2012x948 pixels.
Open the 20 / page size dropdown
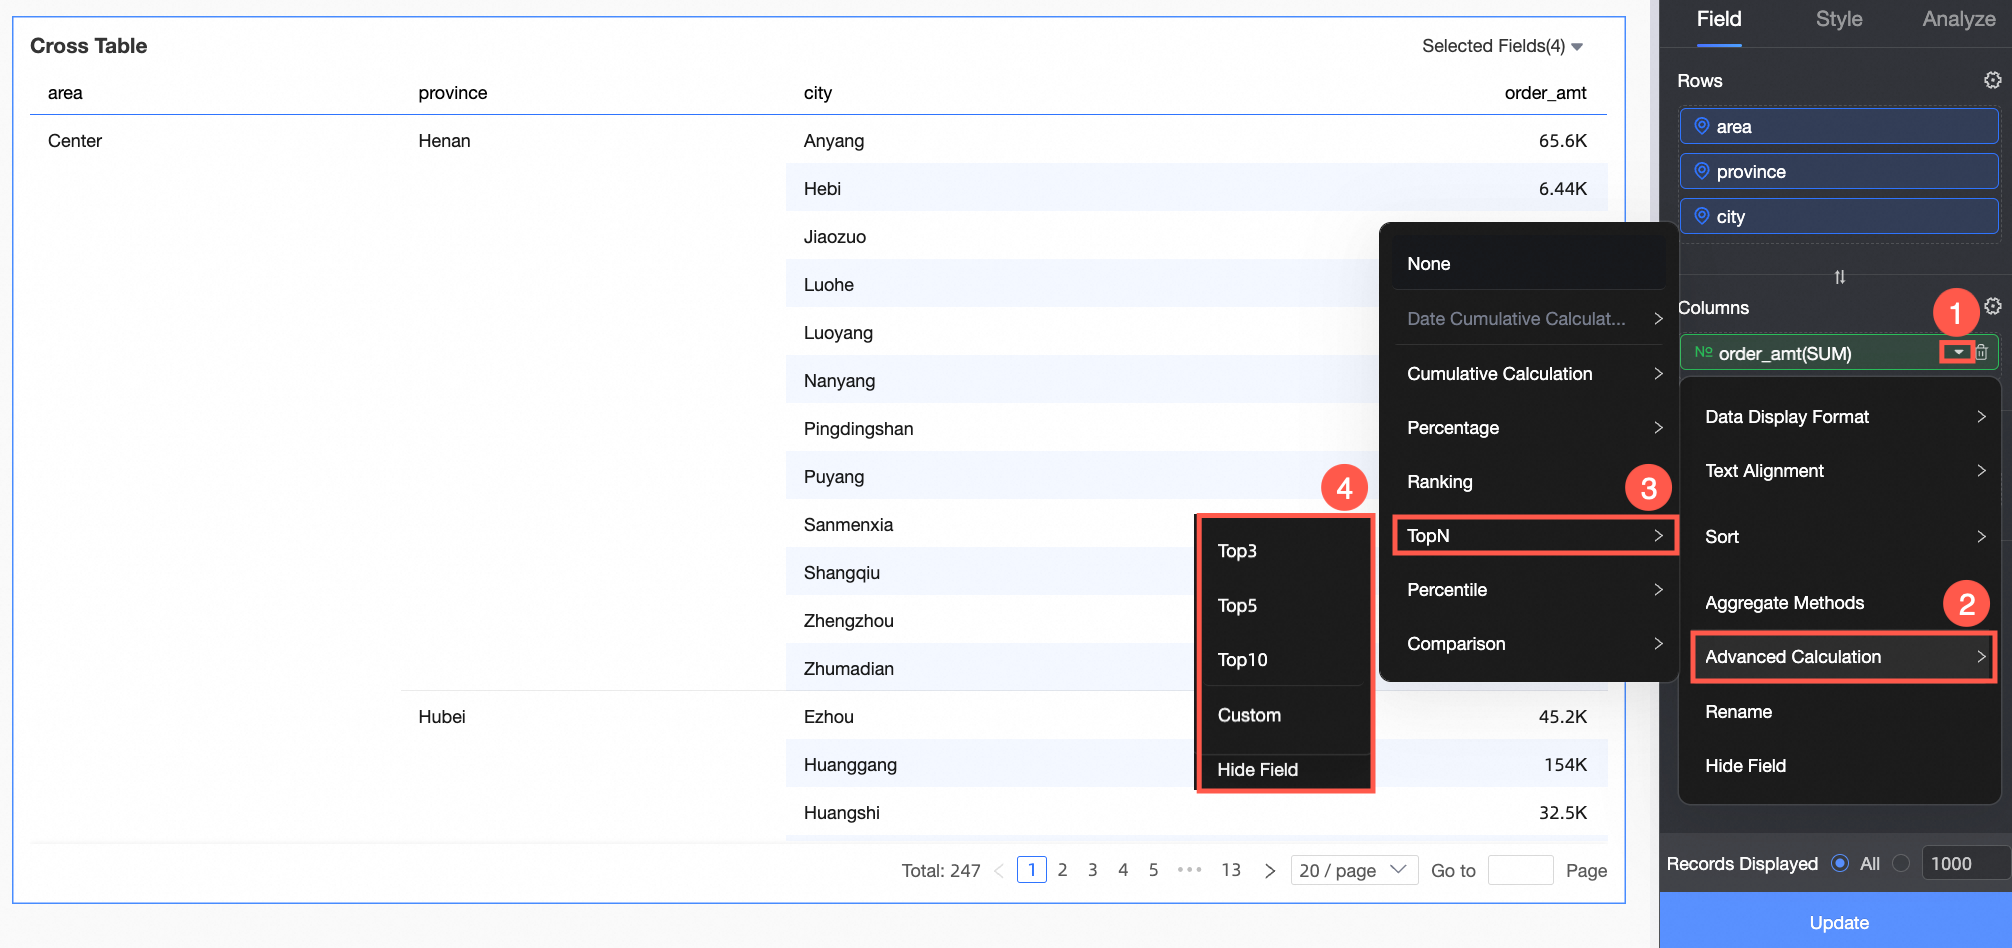[1353, 870]
